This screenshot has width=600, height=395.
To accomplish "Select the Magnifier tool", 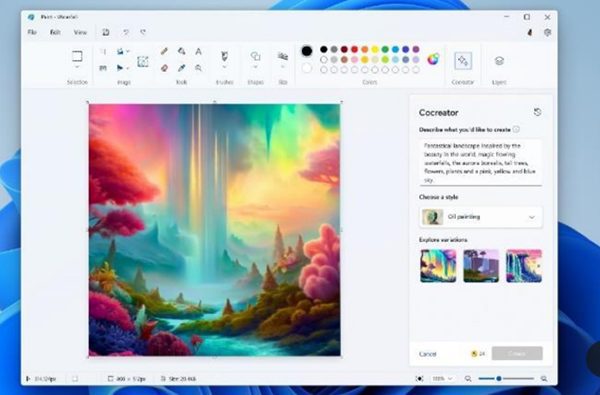I will coord(198,68).
